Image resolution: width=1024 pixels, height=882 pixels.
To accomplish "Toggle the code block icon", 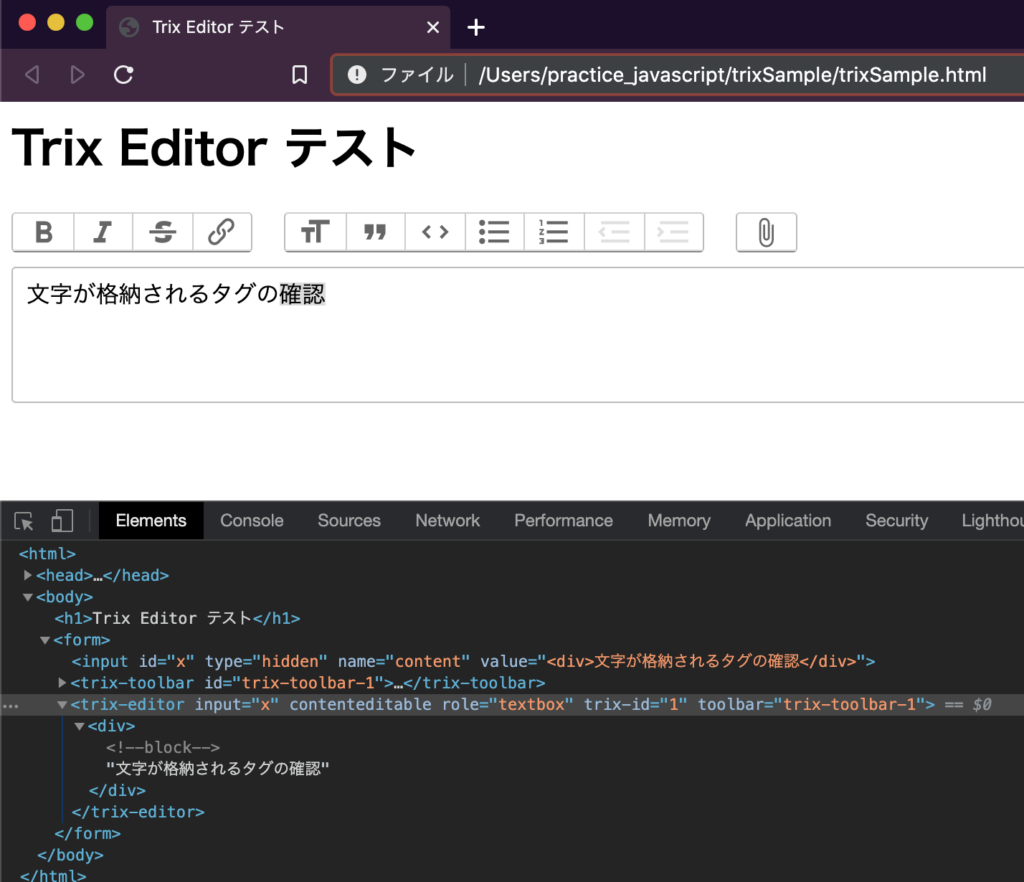I will pyautogui.click(x=434, y=232).
